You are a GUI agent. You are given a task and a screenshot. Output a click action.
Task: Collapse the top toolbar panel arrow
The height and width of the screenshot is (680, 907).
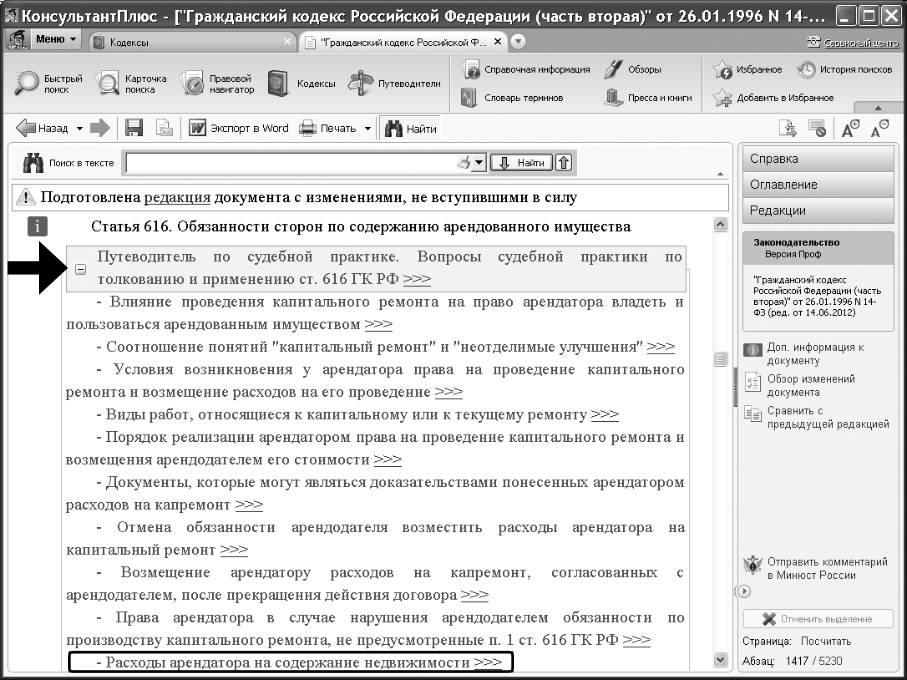point(878,108)
